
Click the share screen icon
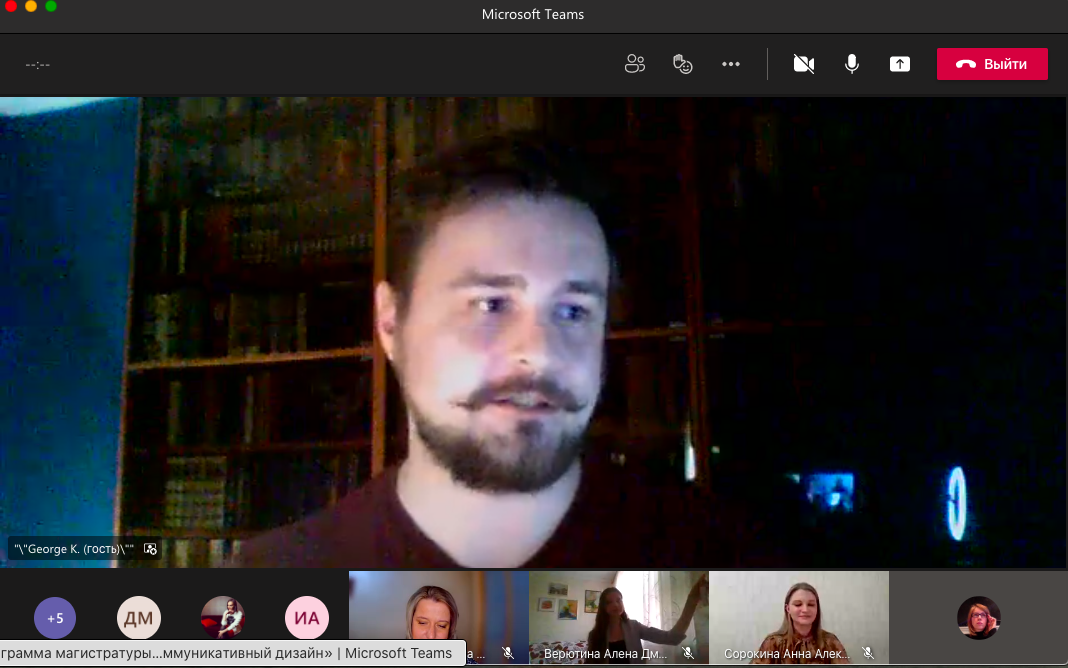coord(900,64)
